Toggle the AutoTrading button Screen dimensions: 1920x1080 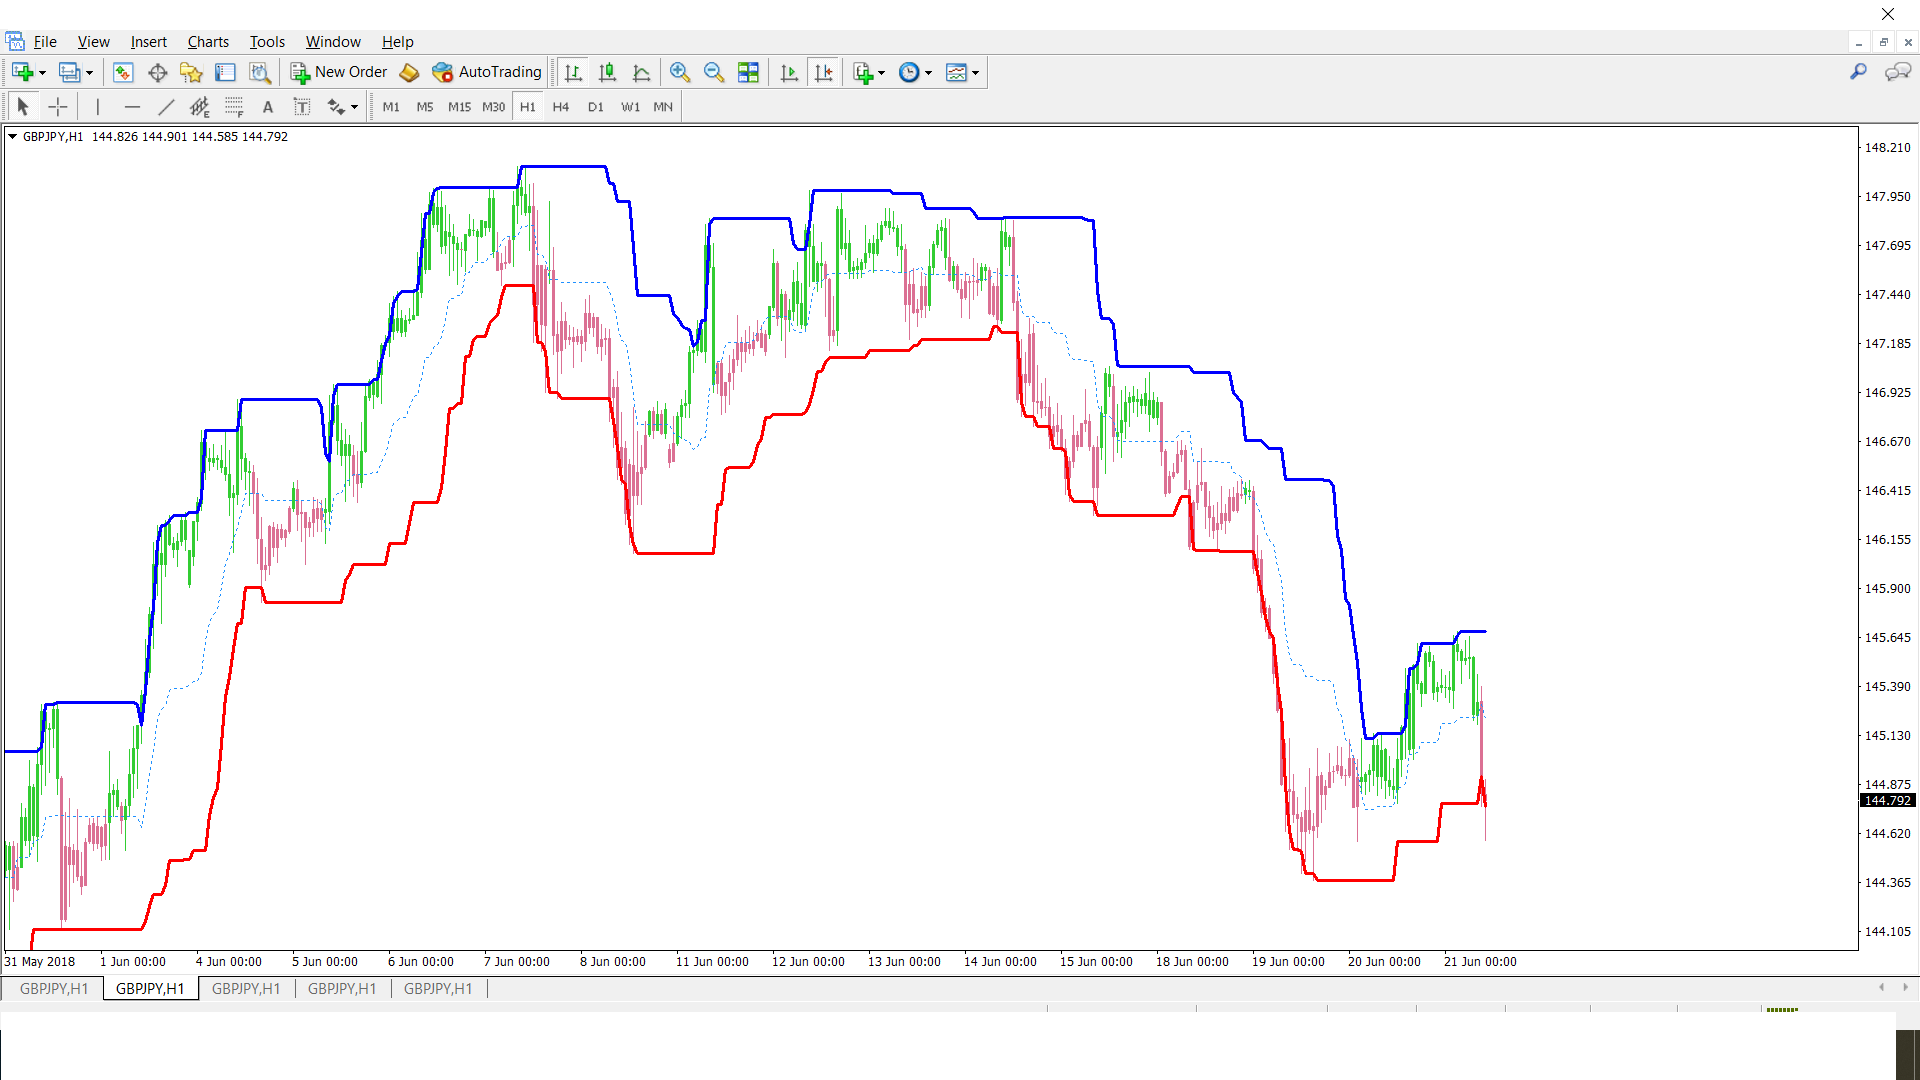(487, 72)
